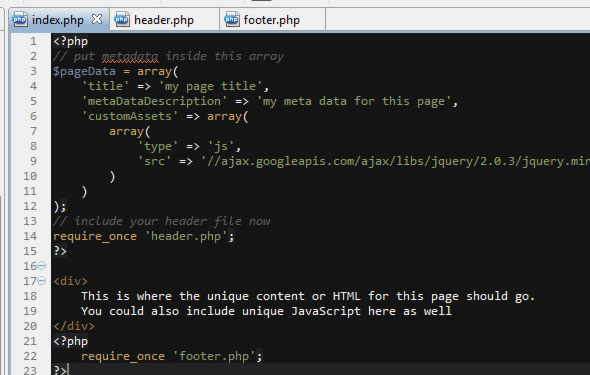This screenshot has width=590, height=375.
Task: Click 'metaDataDescription' key on line 5
Action: [x=154, y=102]
